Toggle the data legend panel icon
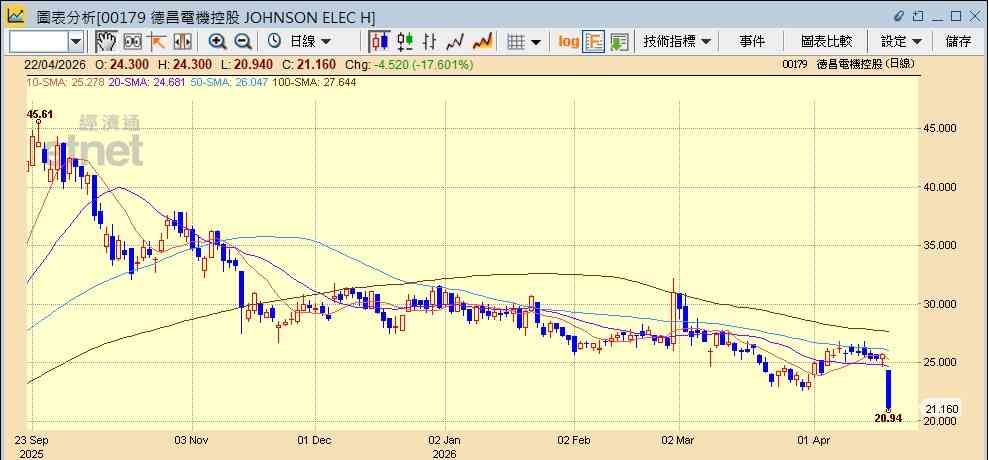This screenshot has width=989, height=460. click(594, 42)
